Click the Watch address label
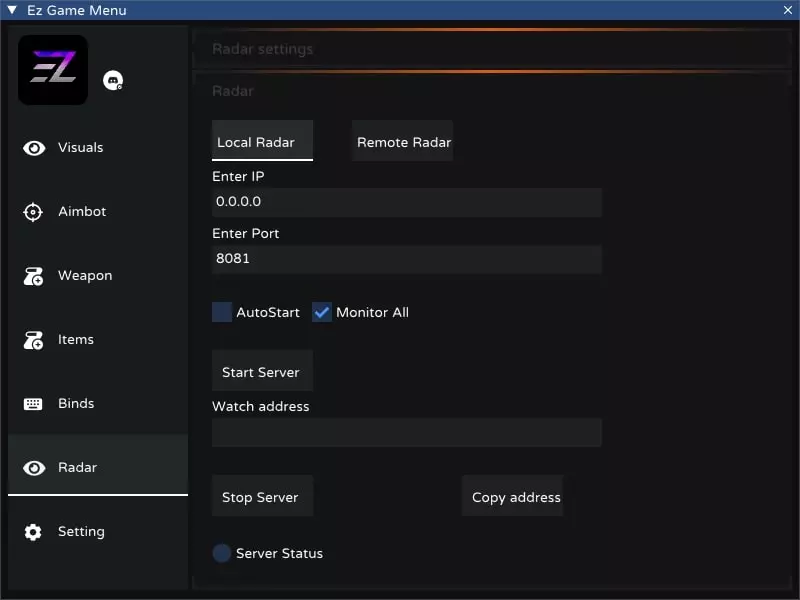Screen dimensions: 800x600 [x=261, y=407]
